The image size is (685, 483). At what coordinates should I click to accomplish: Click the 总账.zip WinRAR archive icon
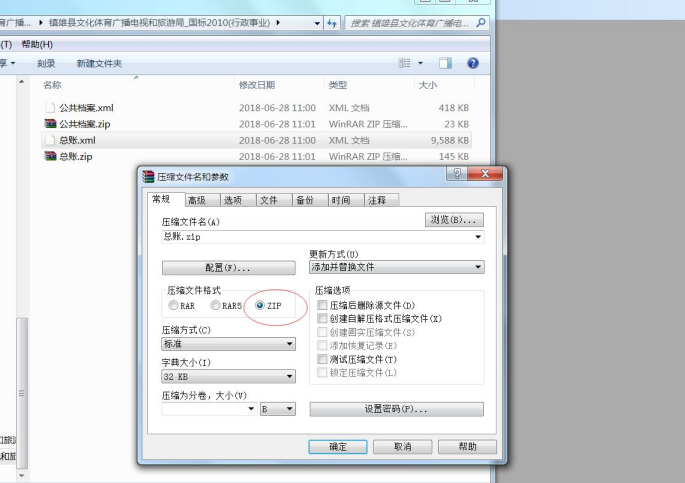coord(50,157)
